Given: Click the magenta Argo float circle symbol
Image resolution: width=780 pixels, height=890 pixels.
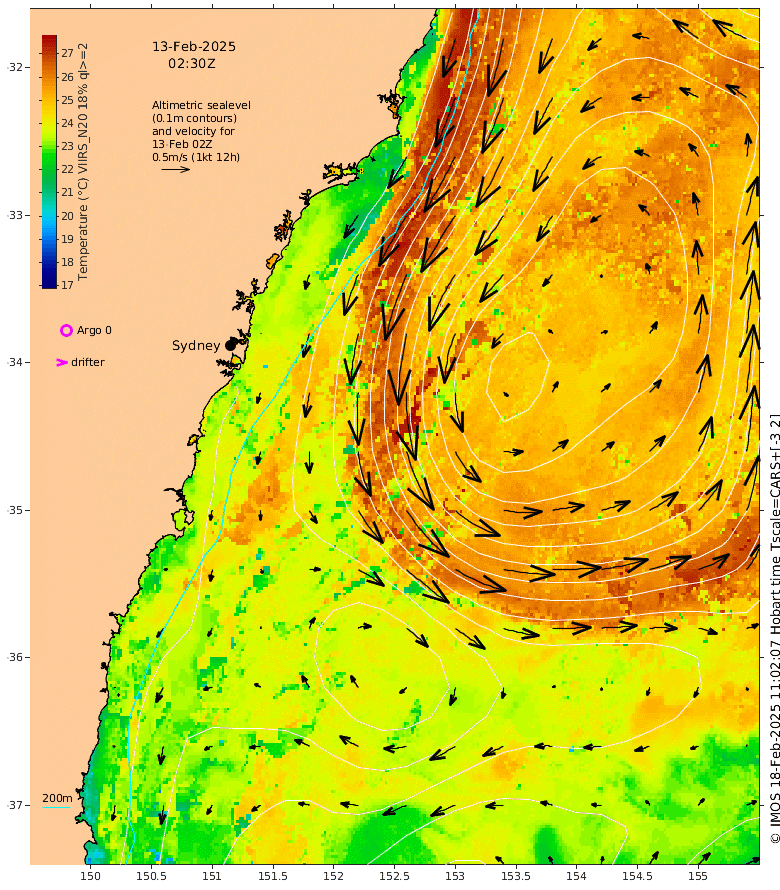Looking at the screenshot, I should point(66,330).
